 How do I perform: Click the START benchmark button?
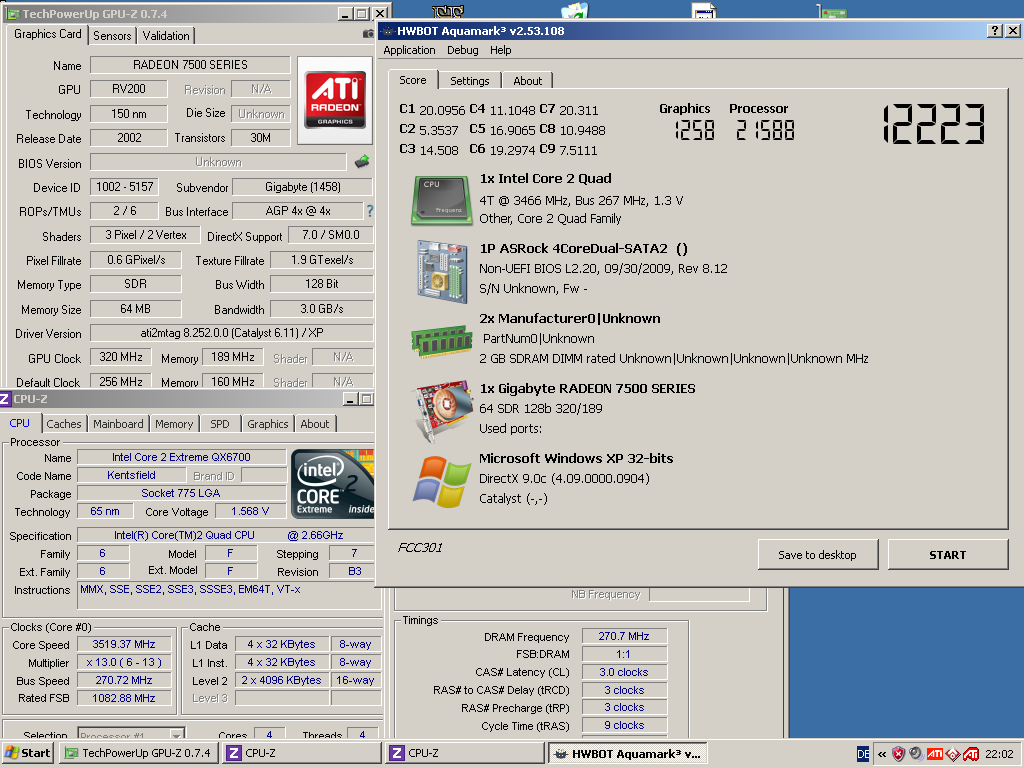(x=948, y=554)
